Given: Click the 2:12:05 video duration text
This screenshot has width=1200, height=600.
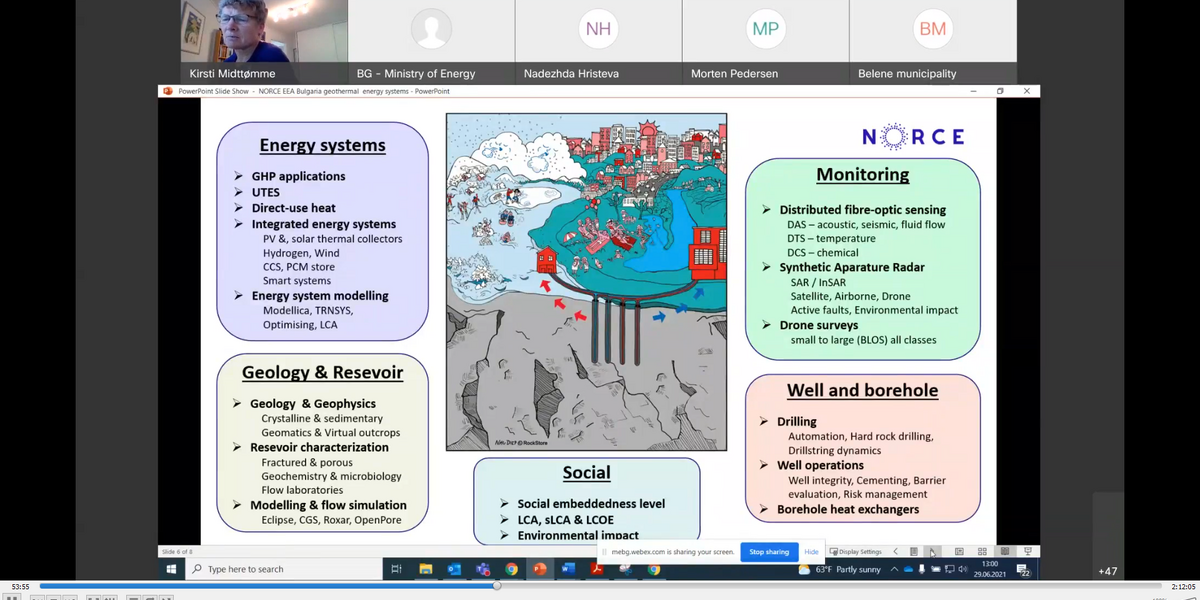Looking at the screenshot, I should [x=1184, y=586].
